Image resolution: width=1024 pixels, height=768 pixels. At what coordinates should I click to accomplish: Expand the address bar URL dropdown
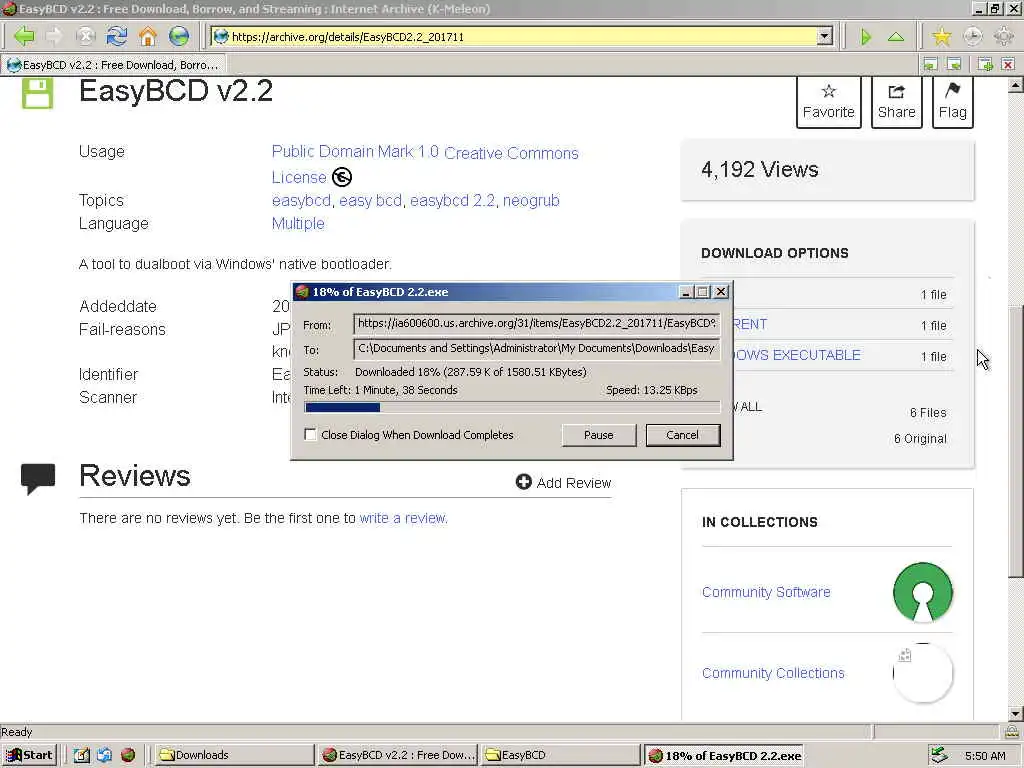pyautogui.click(x=825, y=36)
